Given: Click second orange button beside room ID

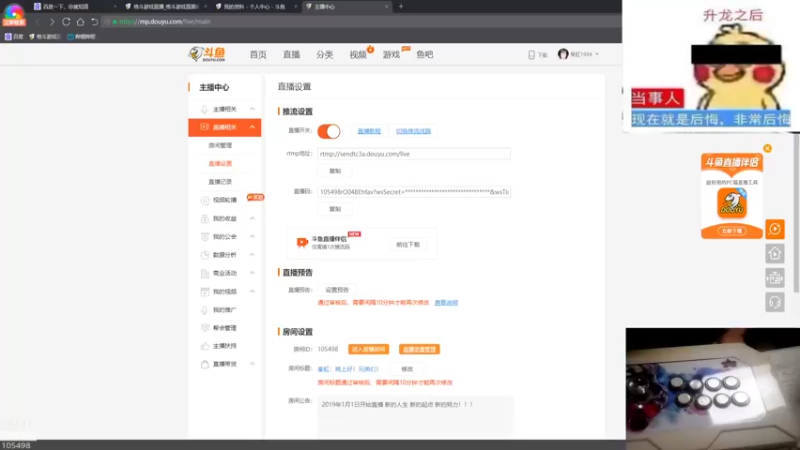Looking at the screenshot, I should click(419, 349).
